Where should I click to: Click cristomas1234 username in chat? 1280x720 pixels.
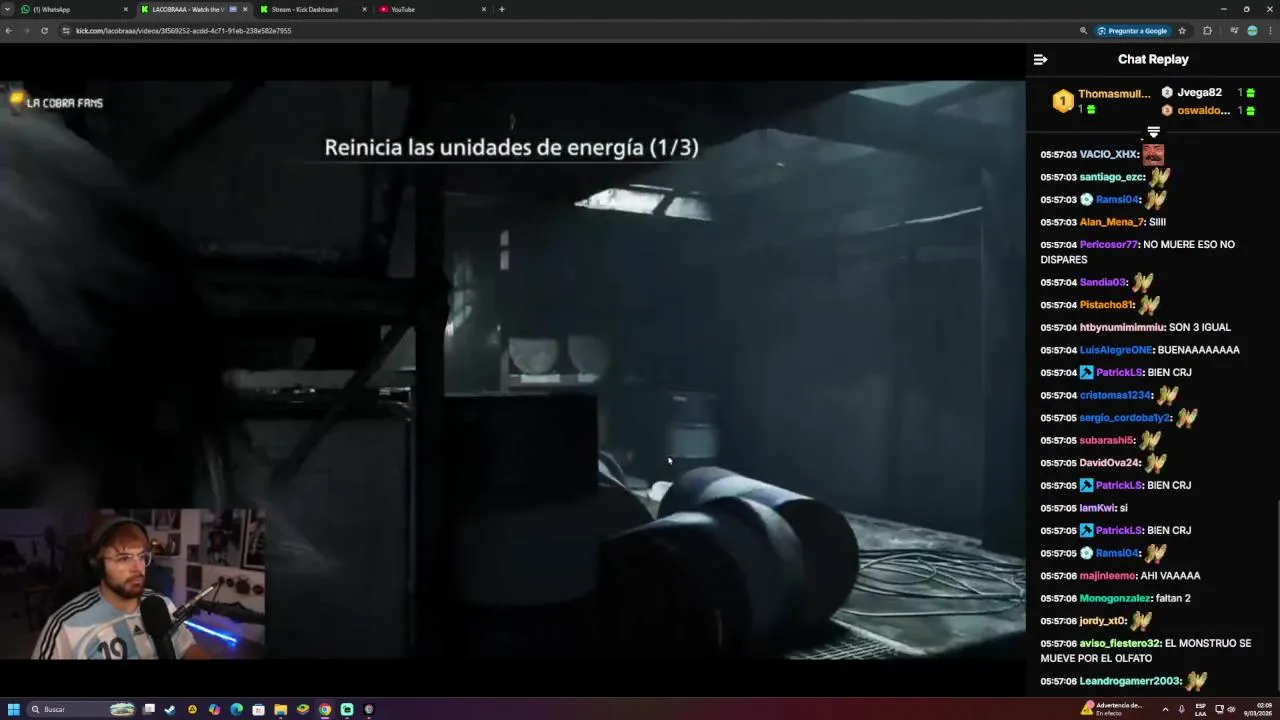coord(1116,395)
